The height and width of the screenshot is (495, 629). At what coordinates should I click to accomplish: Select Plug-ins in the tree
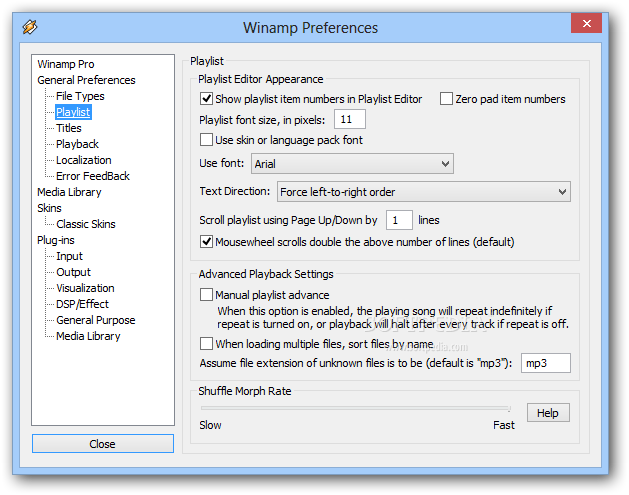point(56,240)
